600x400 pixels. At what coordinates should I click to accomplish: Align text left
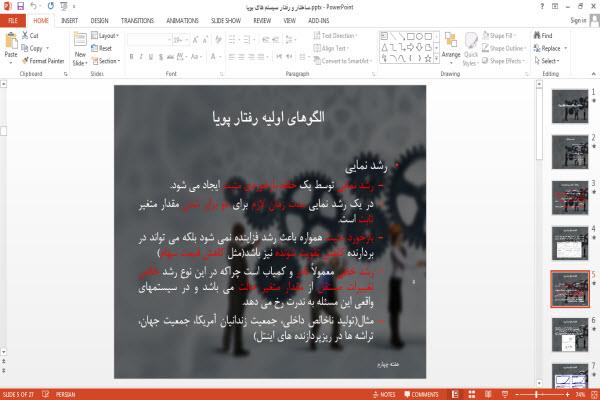232,57
